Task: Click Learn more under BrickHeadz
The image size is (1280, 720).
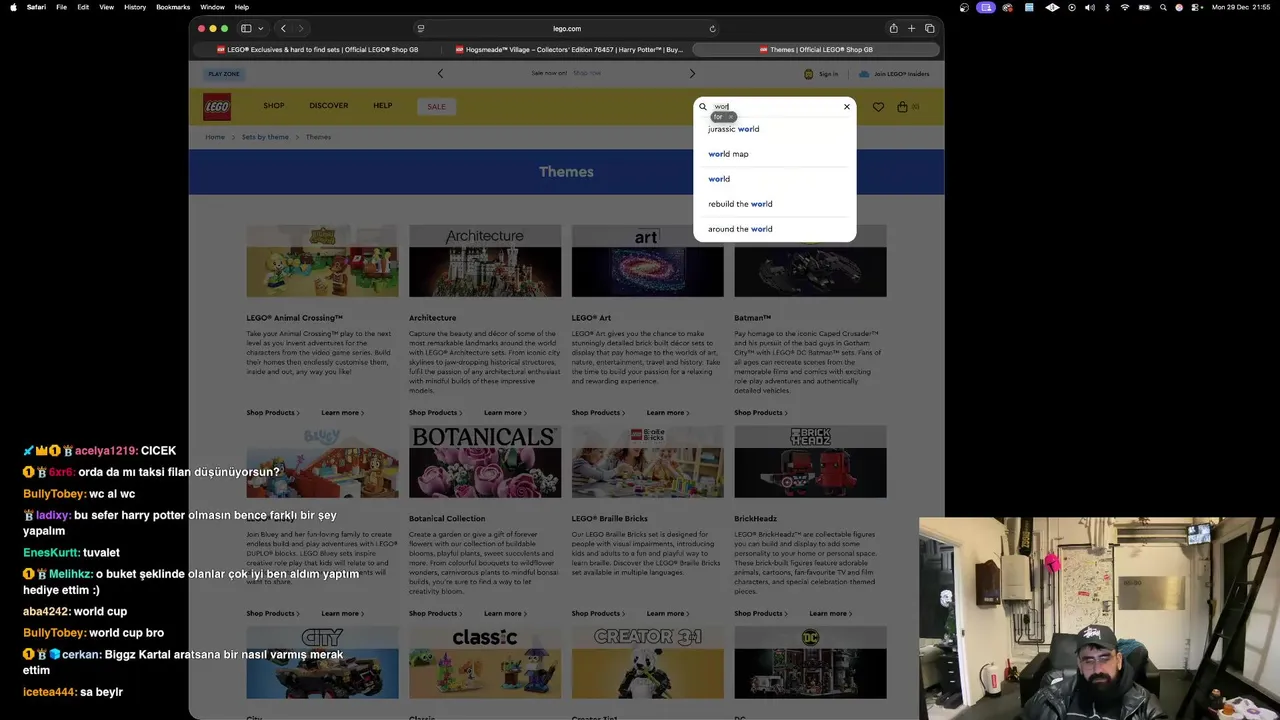Action: coord(830,614)
